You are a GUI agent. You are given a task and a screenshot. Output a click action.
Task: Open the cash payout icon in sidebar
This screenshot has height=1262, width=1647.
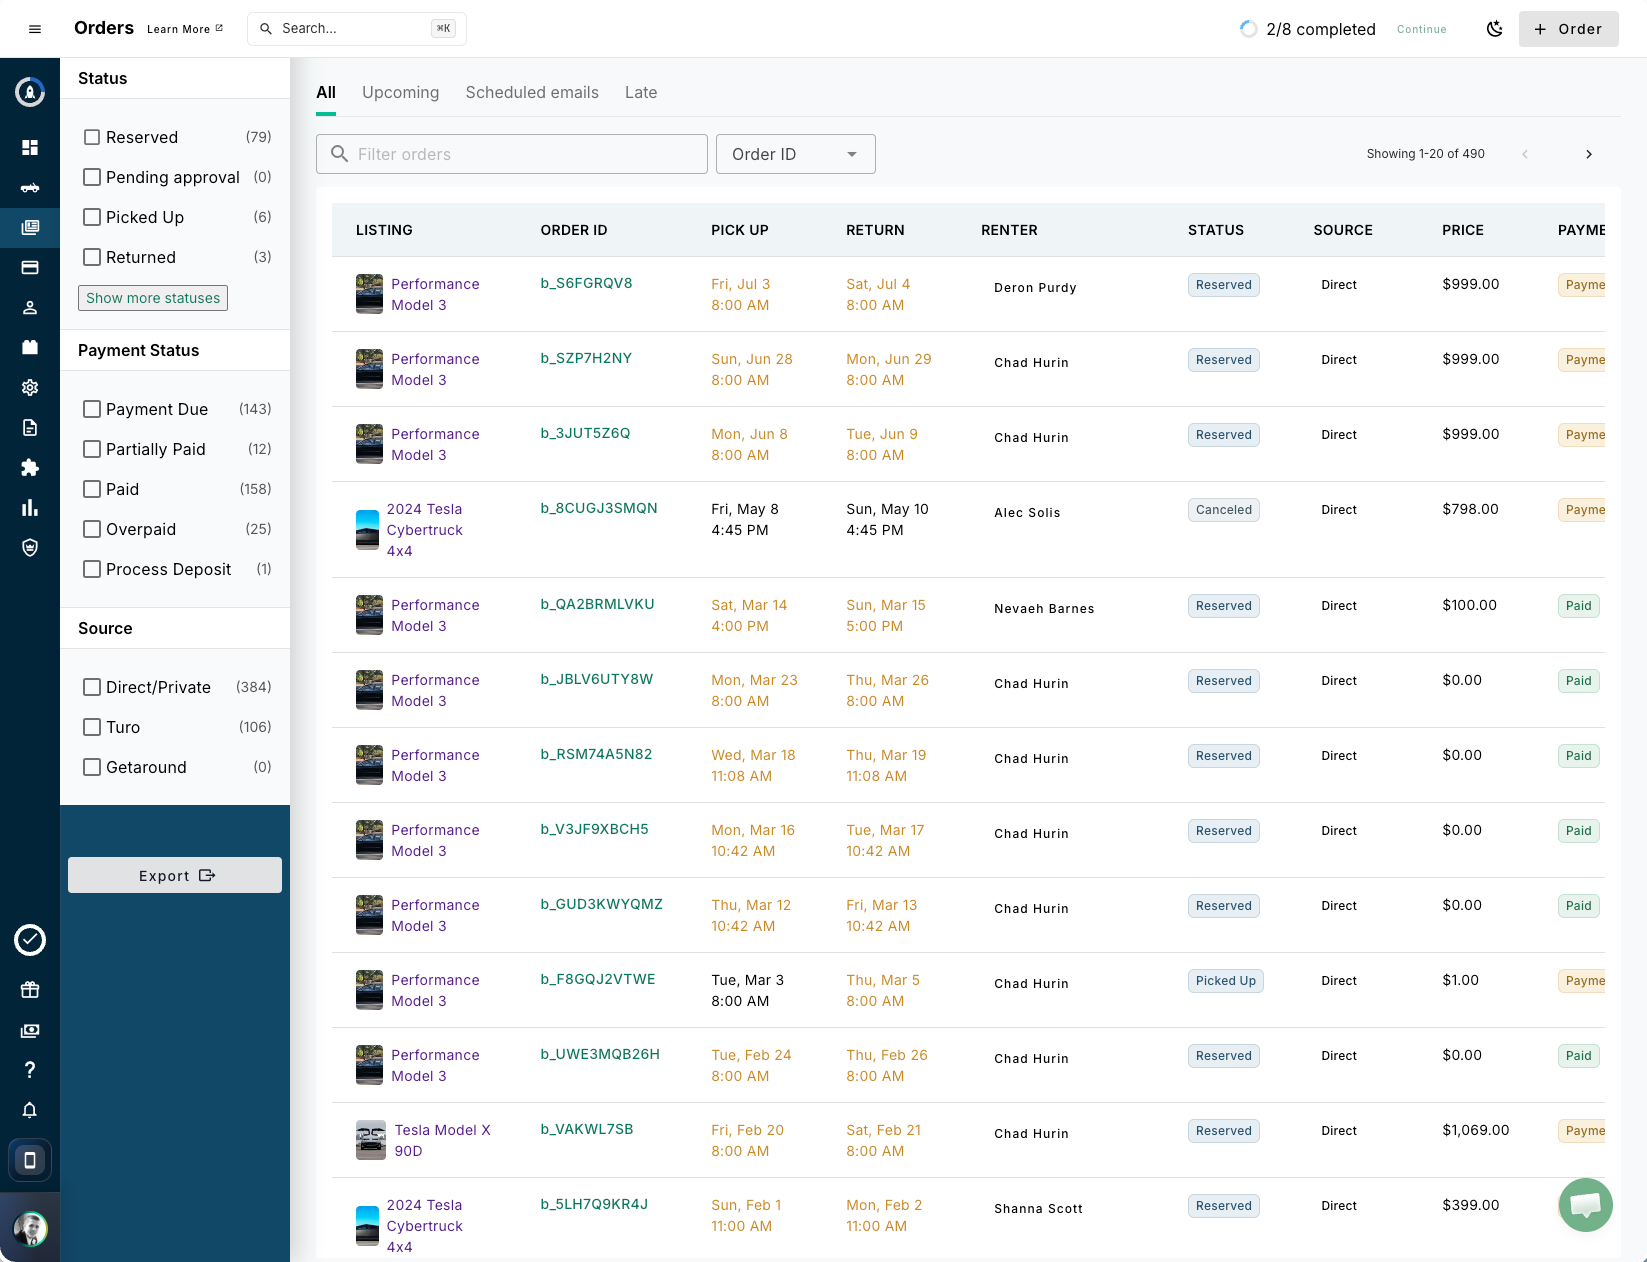(x=30, y=1030)
